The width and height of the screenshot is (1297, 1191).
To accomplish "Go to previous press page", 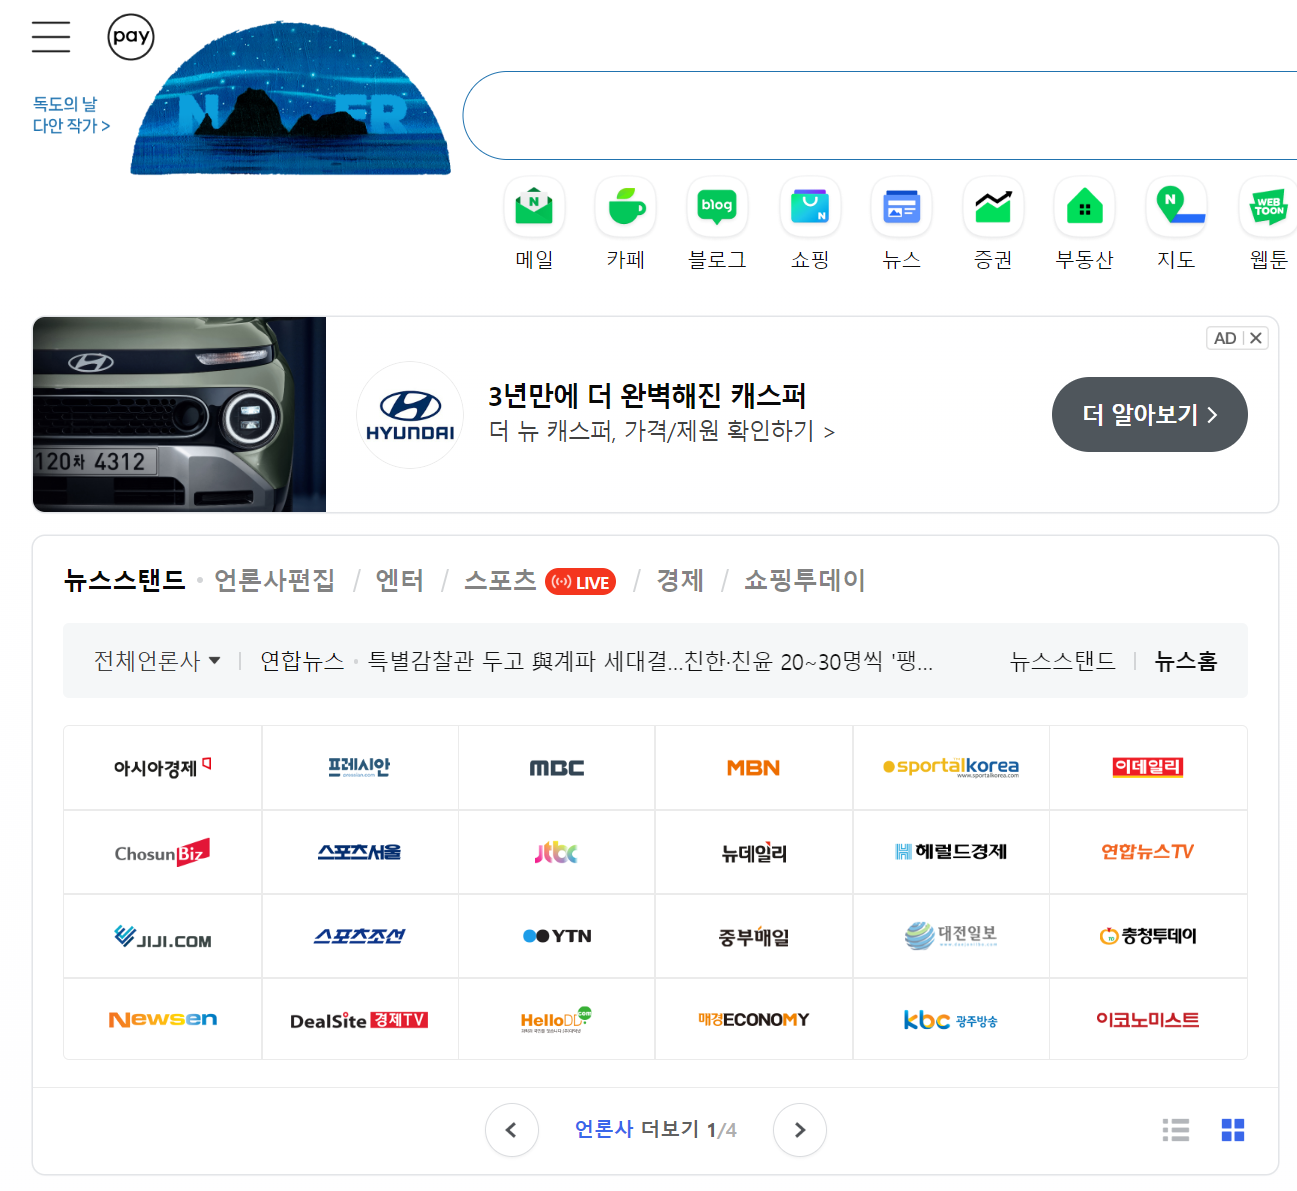I will click(x=512, y=1130).
